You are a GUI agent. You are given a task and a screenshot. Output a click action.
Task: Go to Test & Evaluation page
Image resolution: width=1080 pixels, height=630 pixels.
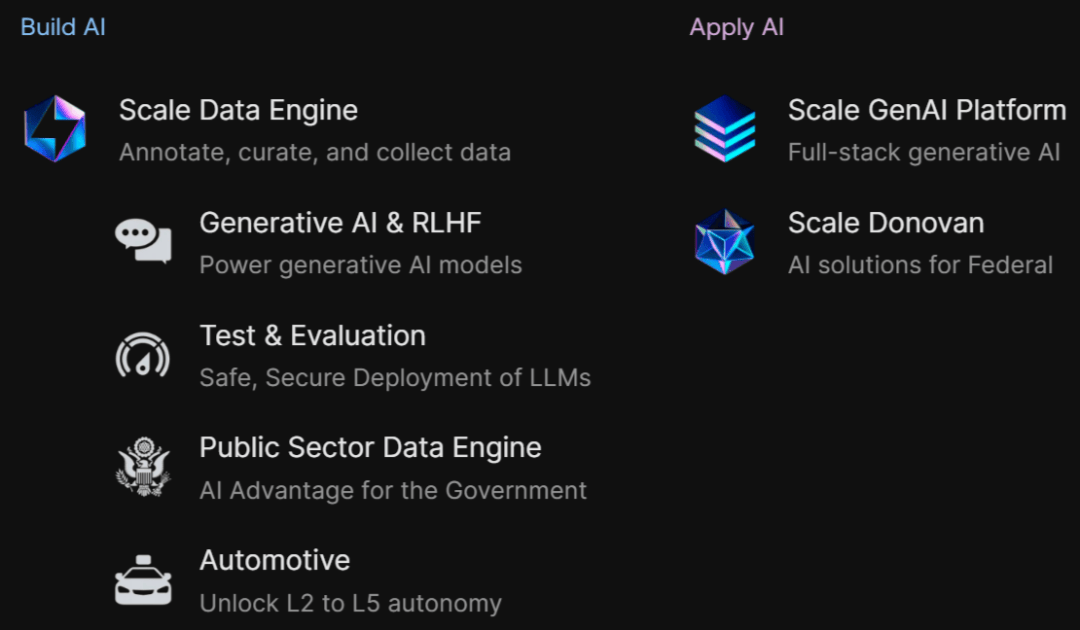pyautogui.click(x=312, y=335)
